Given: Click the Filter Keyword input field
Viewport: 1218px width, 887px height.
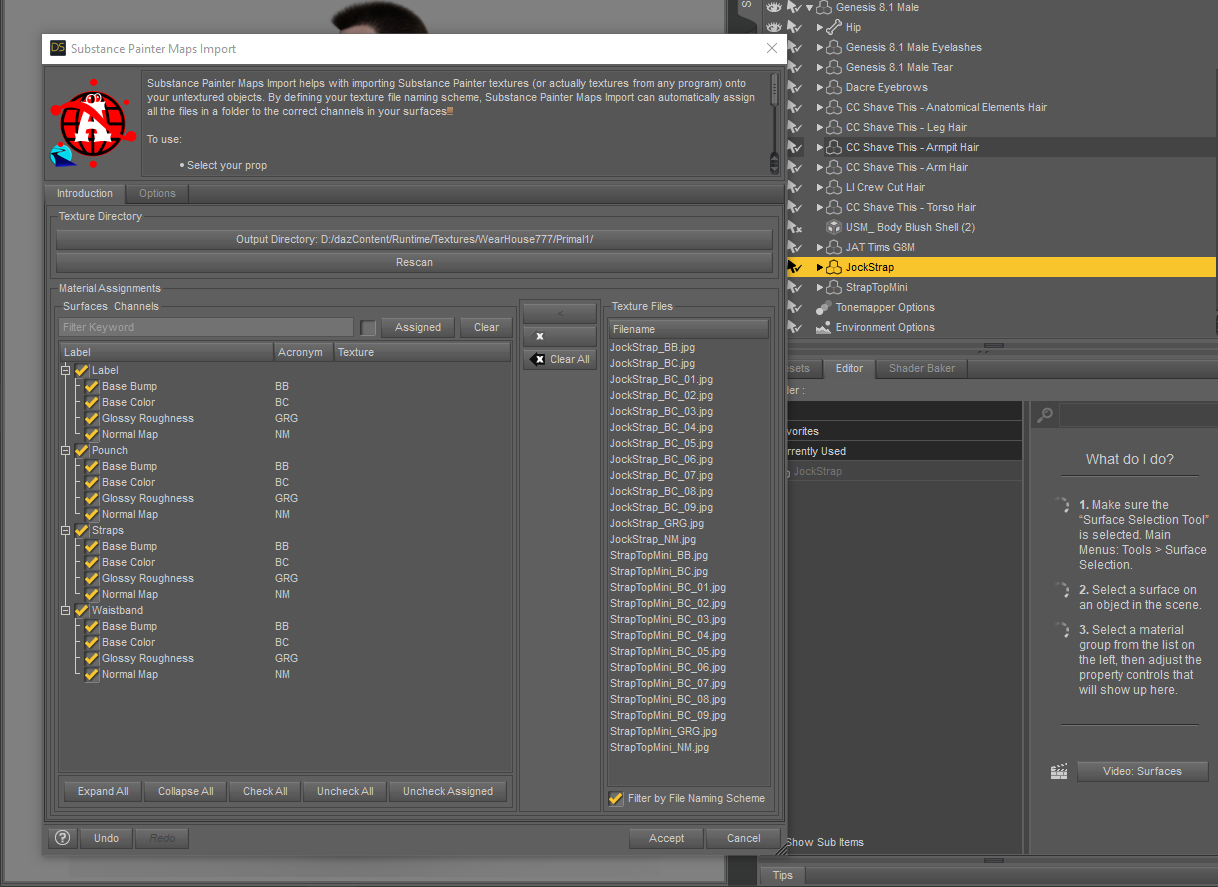Looking at the screenshot, I should (x=206, y=327).
